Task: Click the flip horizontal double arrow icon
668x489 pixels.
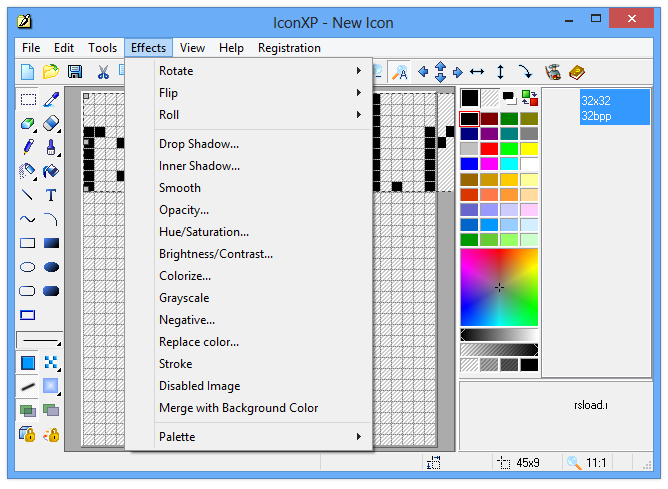Action: [477, 72]
